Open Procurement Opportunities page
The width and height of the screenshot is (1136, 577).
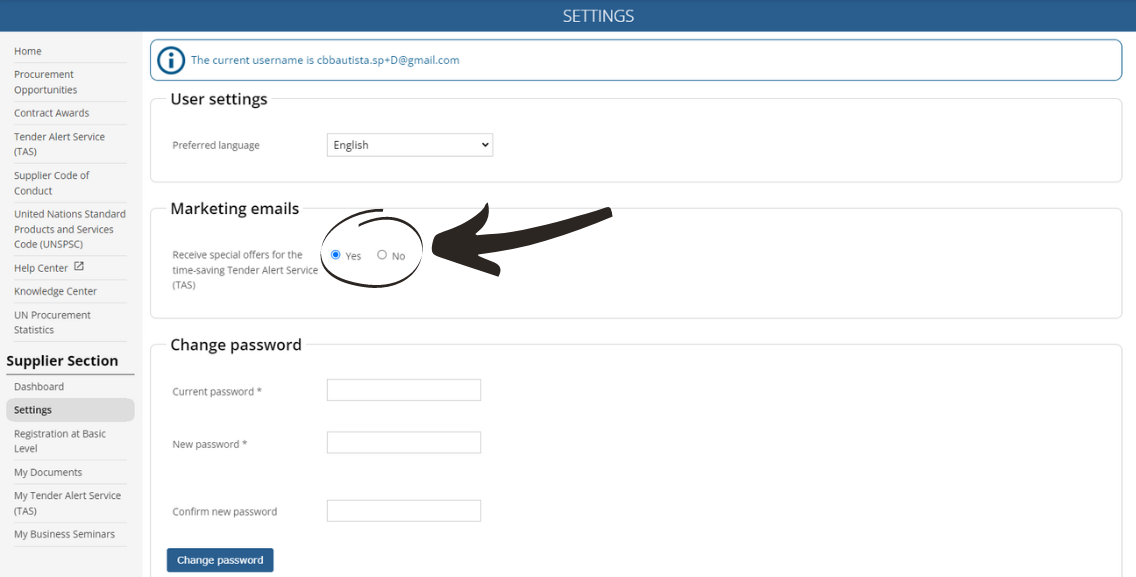click(x=45, y=82)
